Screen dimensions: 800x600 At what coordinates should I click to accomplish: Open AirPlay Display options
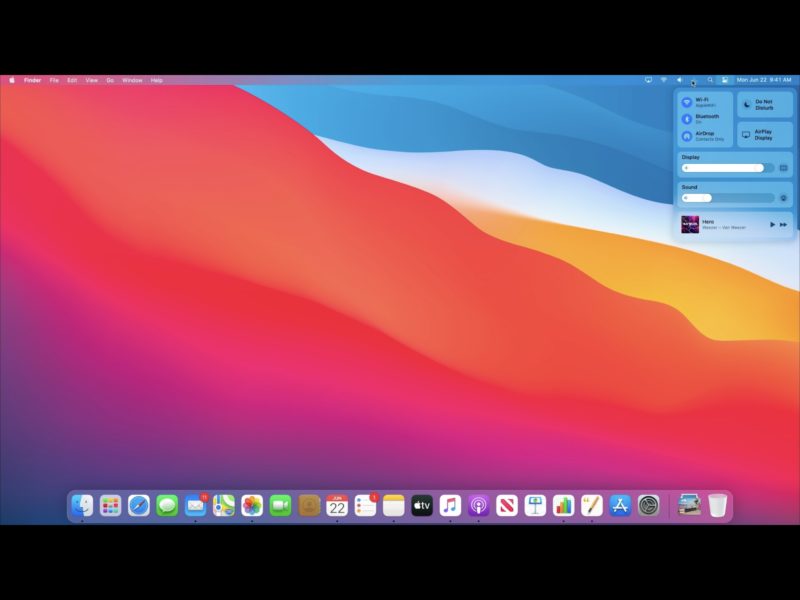click(x=765, y=135)
